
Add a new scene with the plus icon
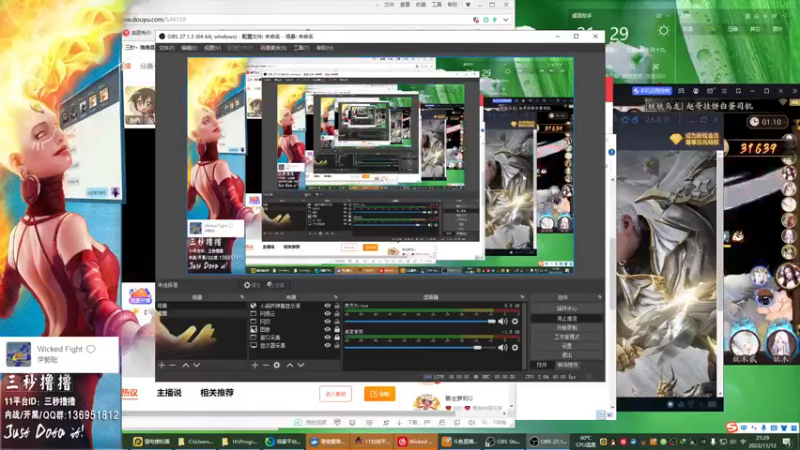(x=162, y=365)
